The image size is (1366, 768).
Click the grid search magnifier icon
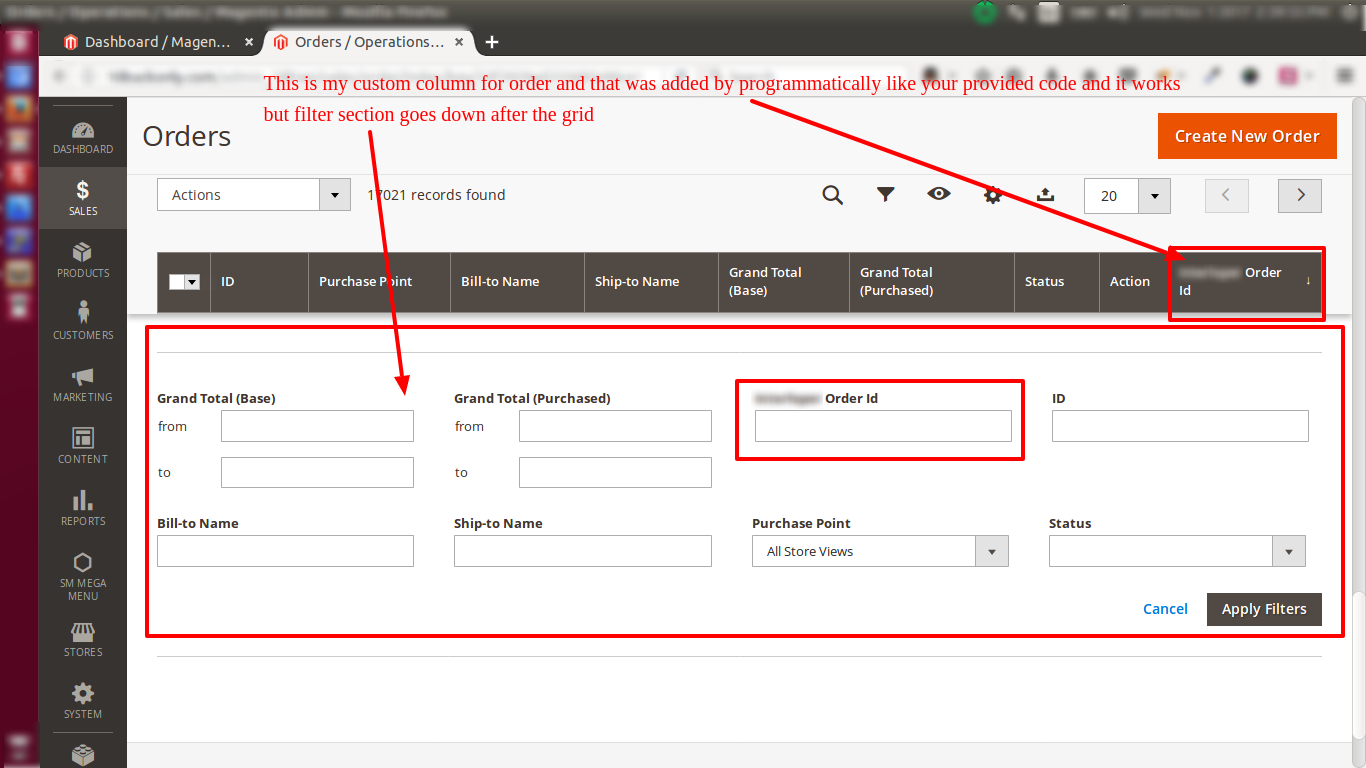coord(833,195)
